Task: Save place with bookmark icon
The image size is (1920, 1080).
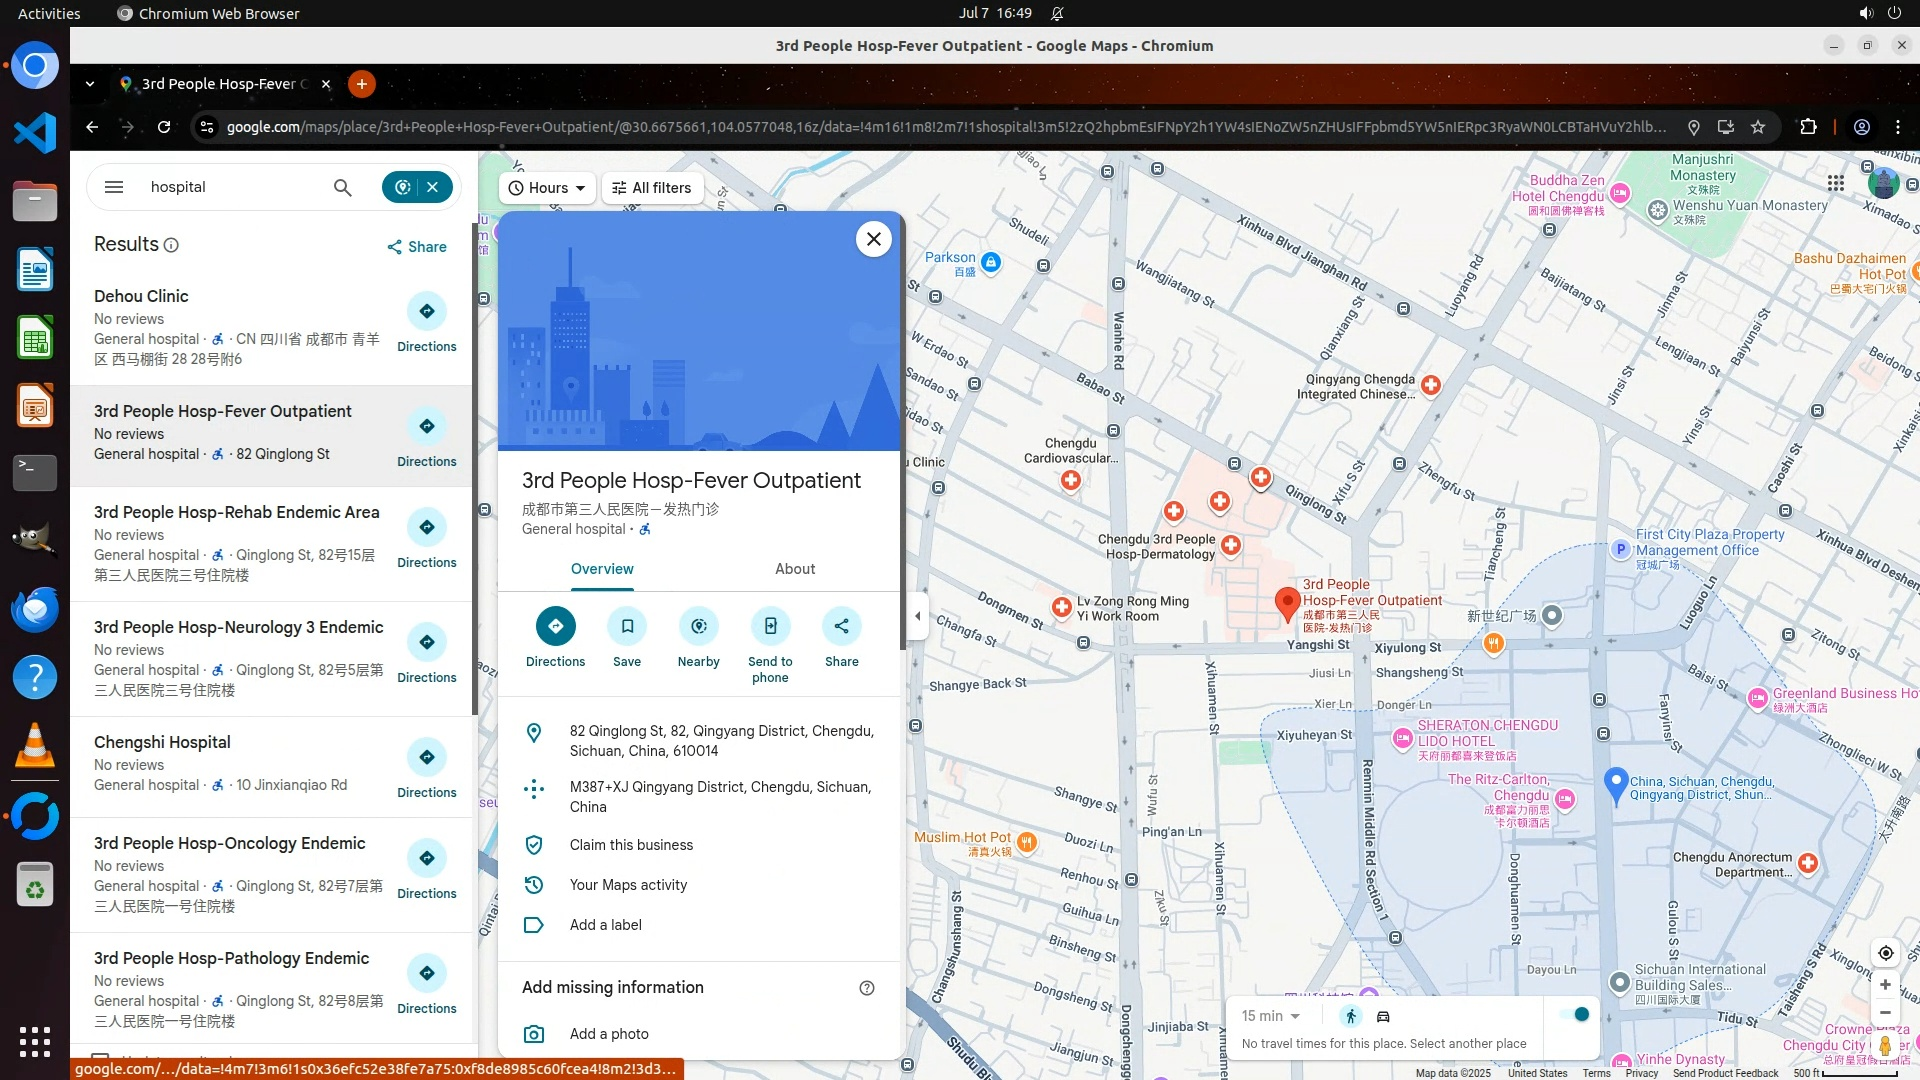Action: coord(627,627)
